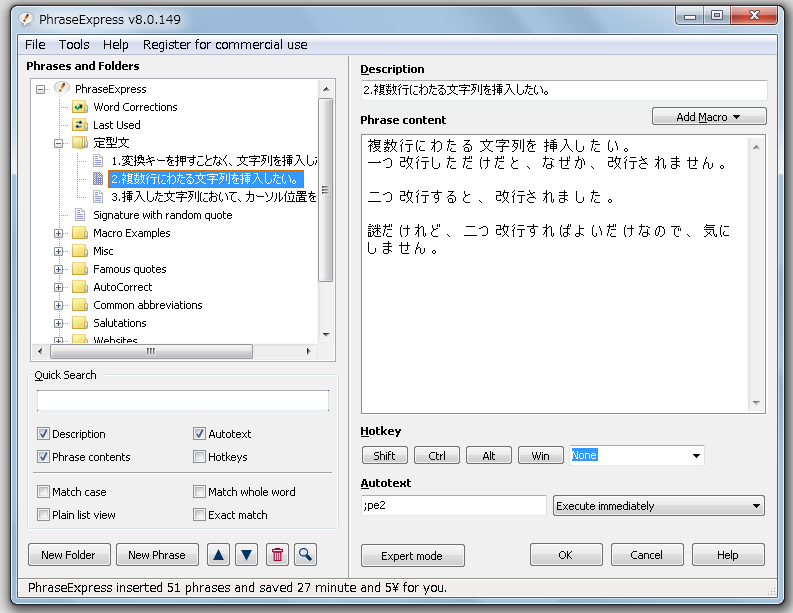Toggle the Ctrl hotkey modifier
The width and height of the screenshot is (793, 613).
coord(436,455)
